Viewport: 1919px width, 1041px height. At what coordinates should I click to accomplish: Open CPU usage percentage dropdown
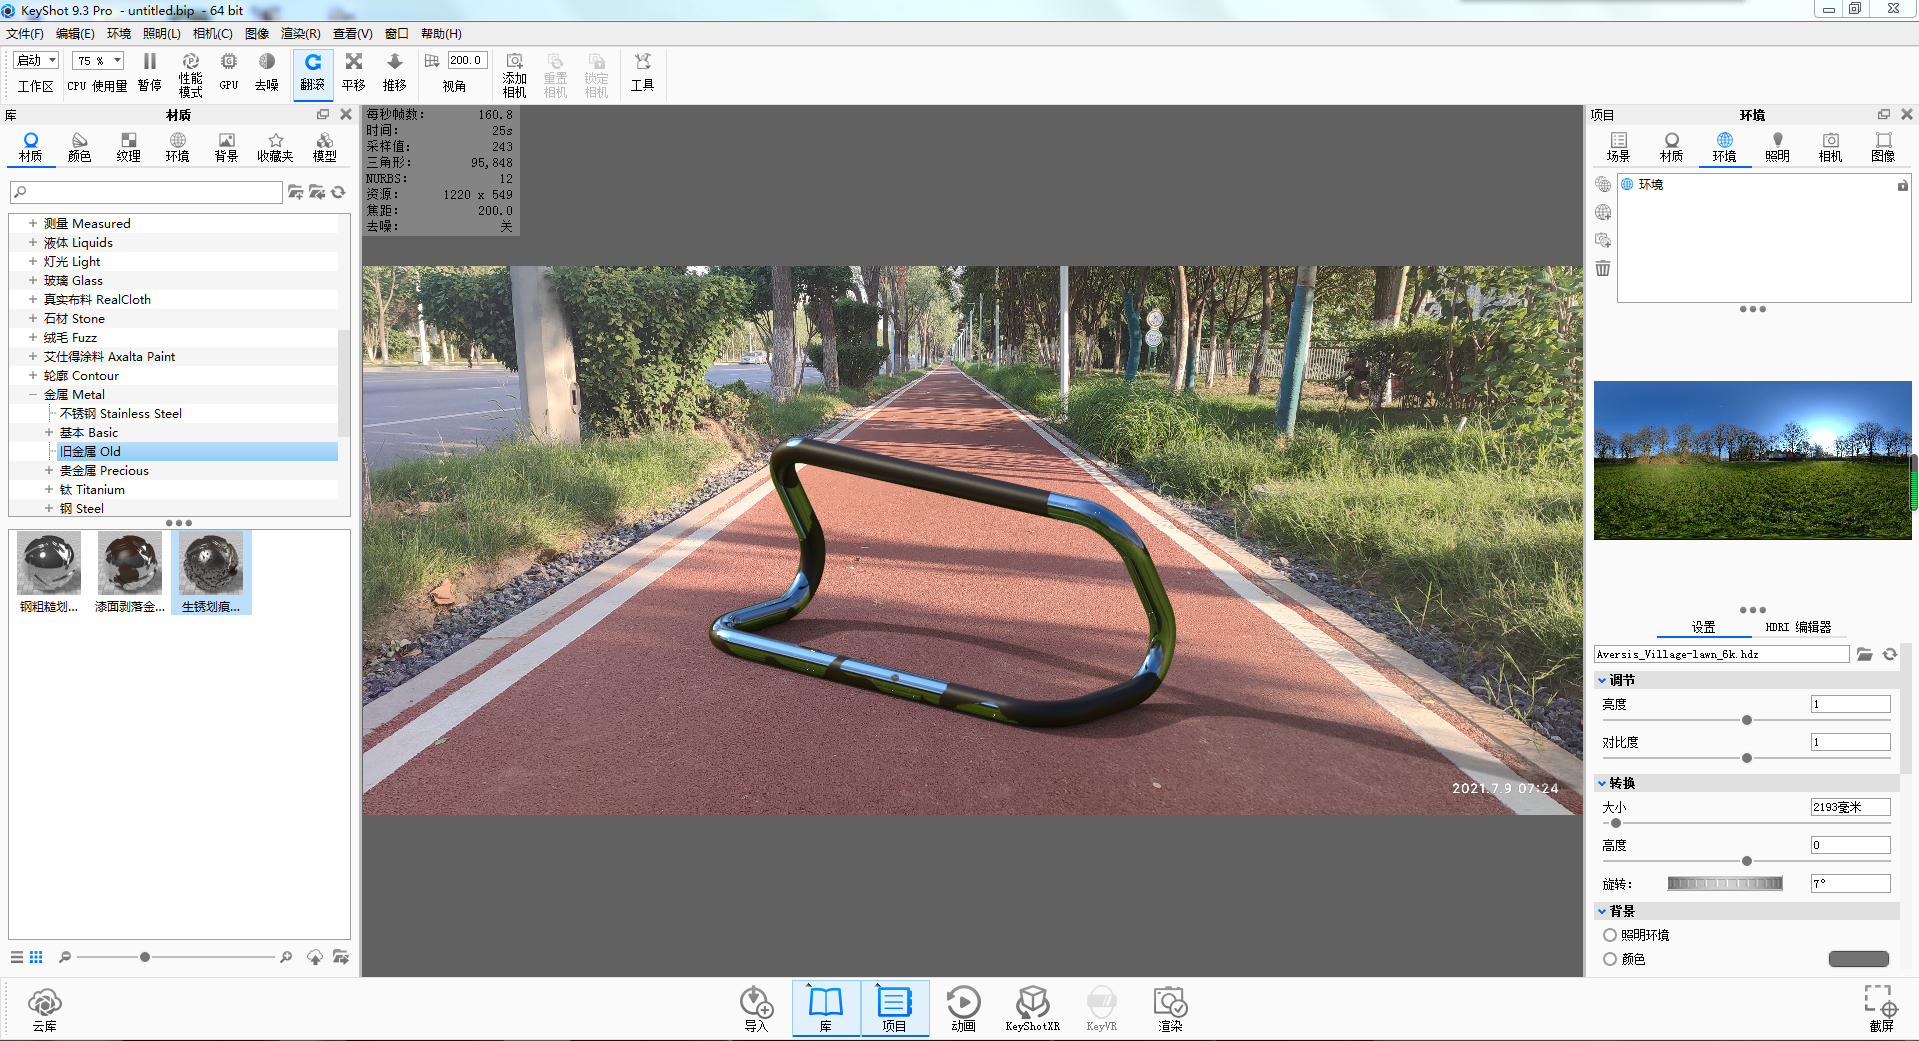coord(98,60)
